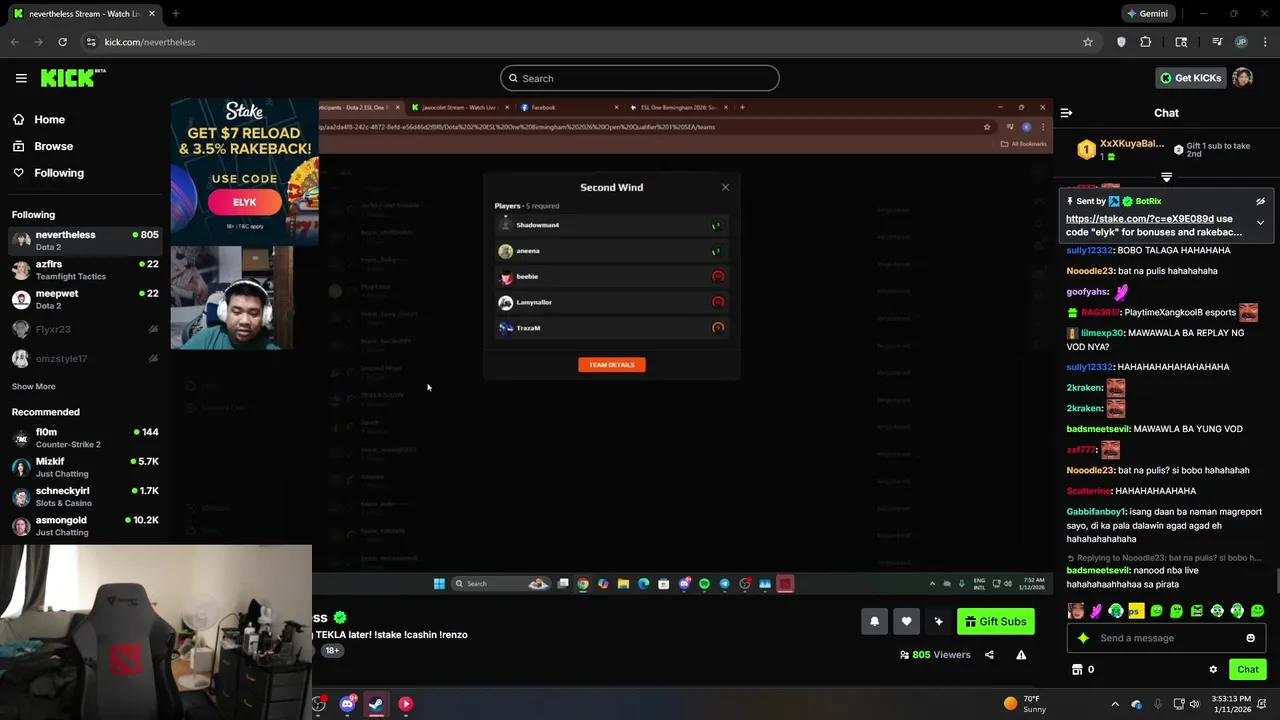1280x720 pixels.
Task: Click the KICK logo
Action: (x=73, y=78)
